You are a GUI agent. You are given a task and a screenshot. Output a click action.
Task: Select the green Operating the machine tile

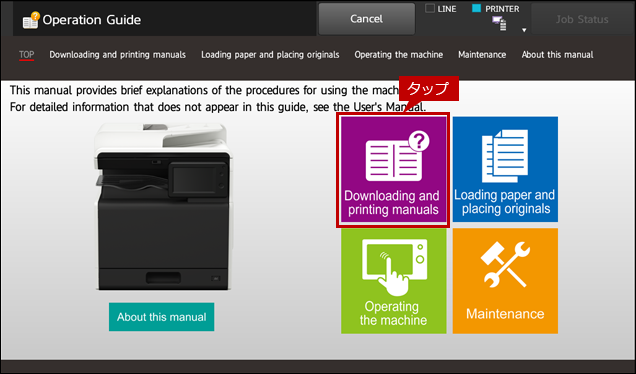click(x=393, y=281)
